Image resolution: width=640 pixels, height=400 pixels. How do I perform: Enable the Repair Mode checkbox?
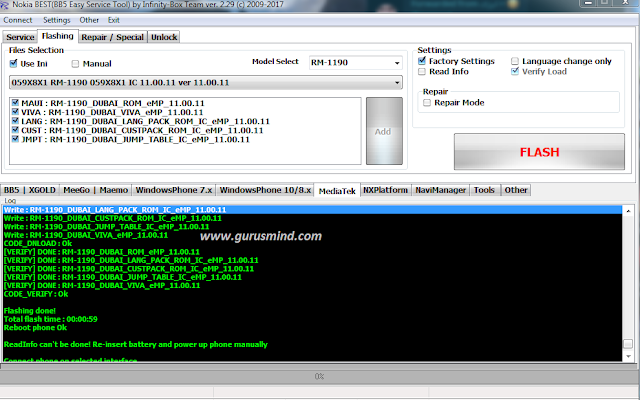pyautogui.click(x=427, y=103)
